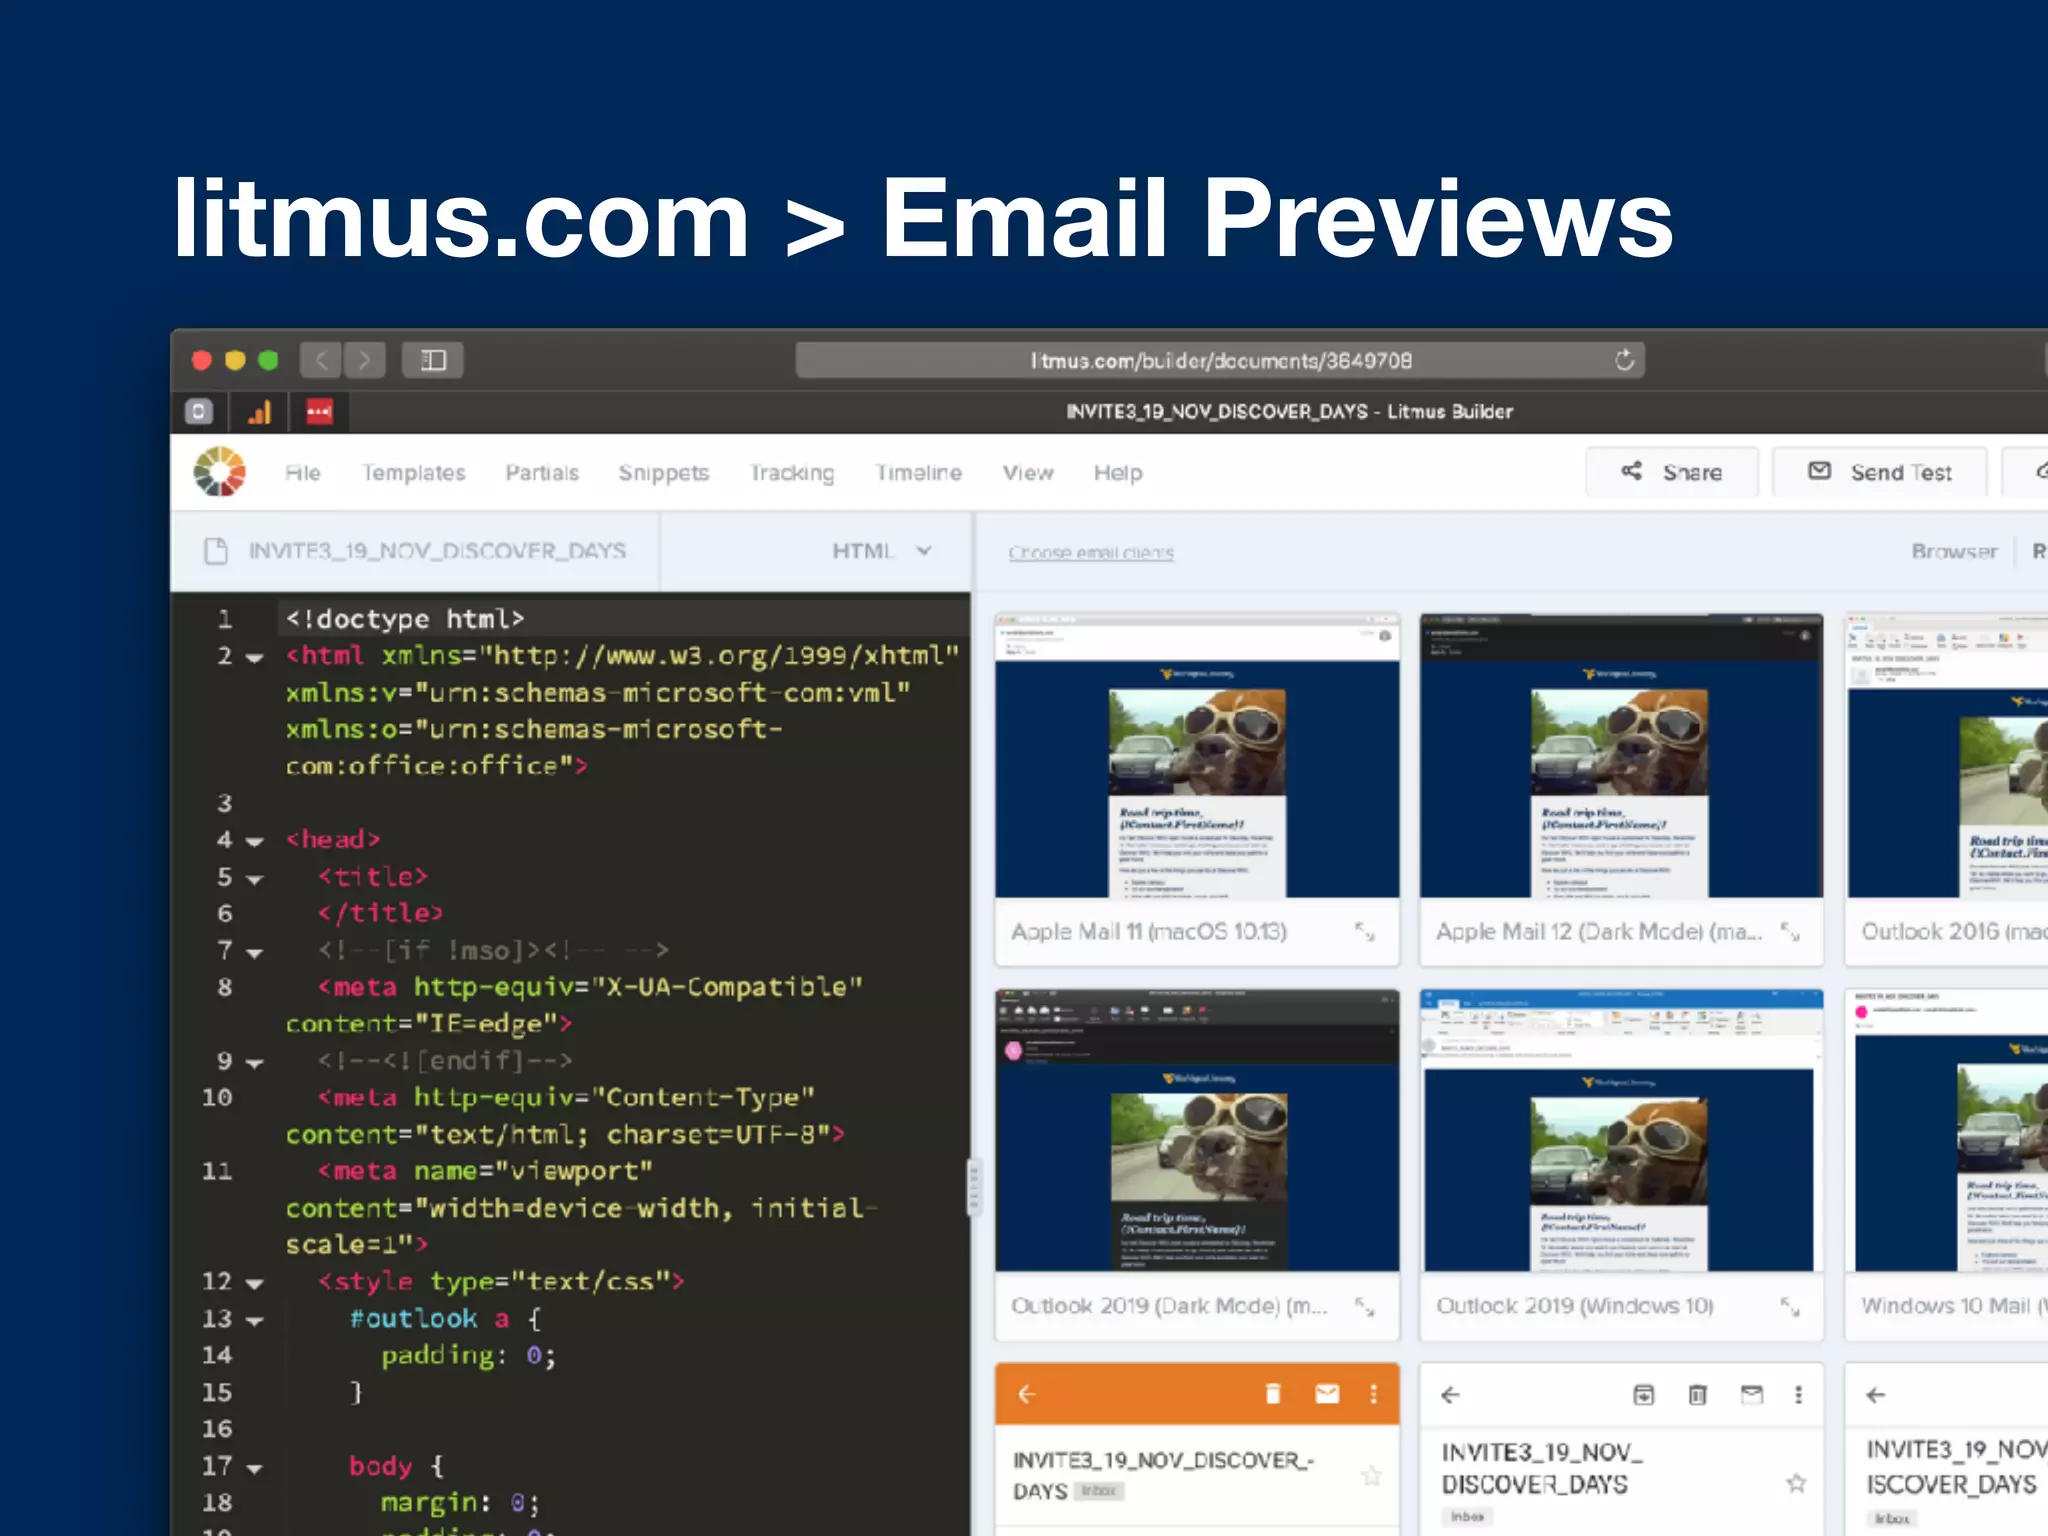This screenshot has height=1536, width=2048.
Task: Click the trash icon in orange email header
Action: click(1272, 1394)
